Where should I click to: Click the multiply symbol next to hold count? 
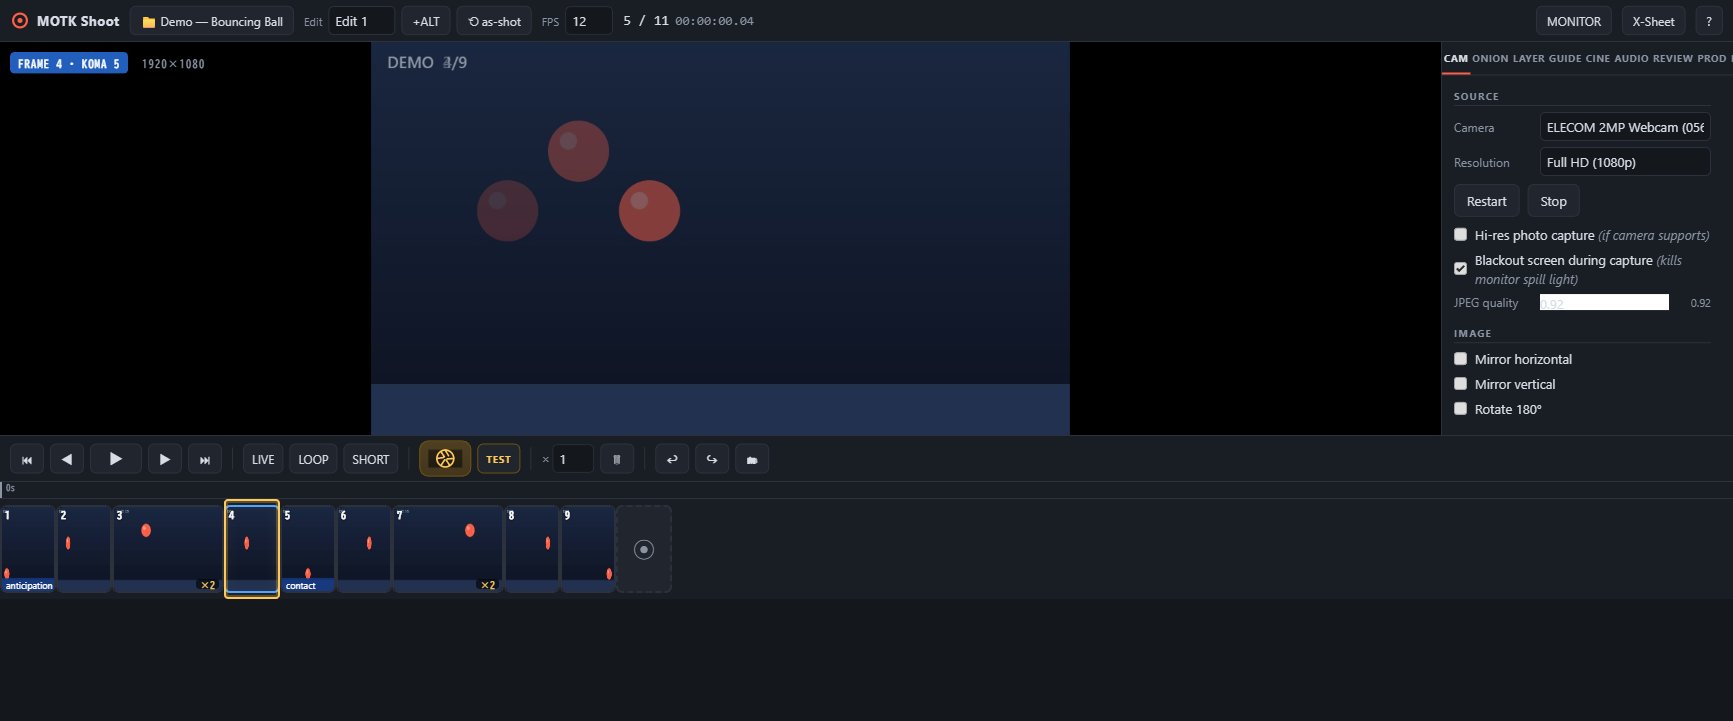click(545, 459)
